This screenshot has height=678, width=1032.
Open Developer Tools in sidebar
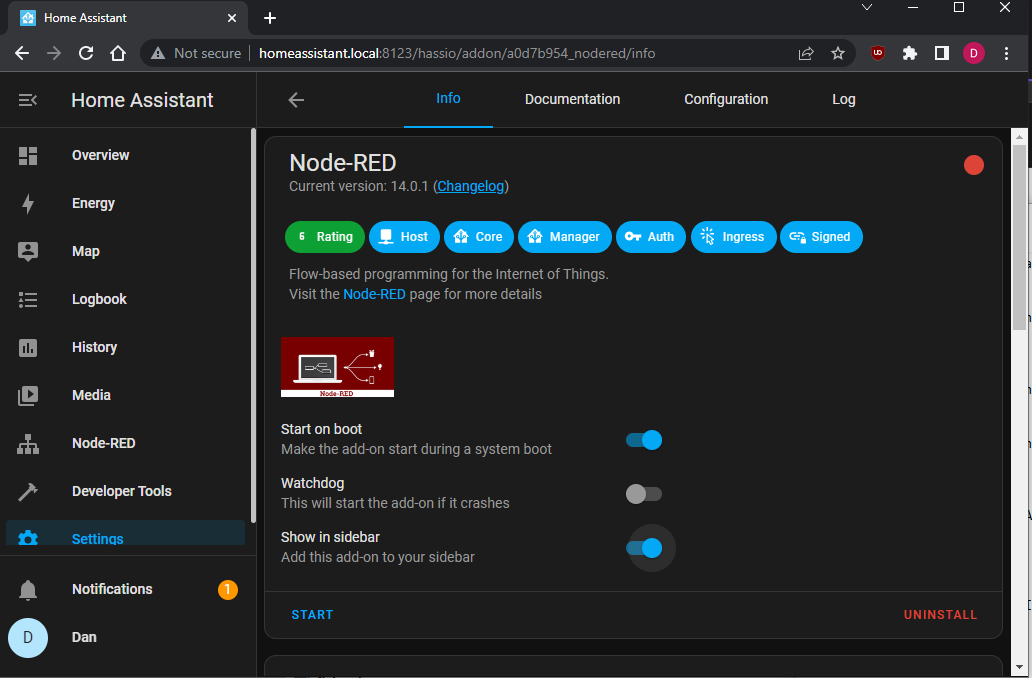pyautogui.click(x=125, y=492)
